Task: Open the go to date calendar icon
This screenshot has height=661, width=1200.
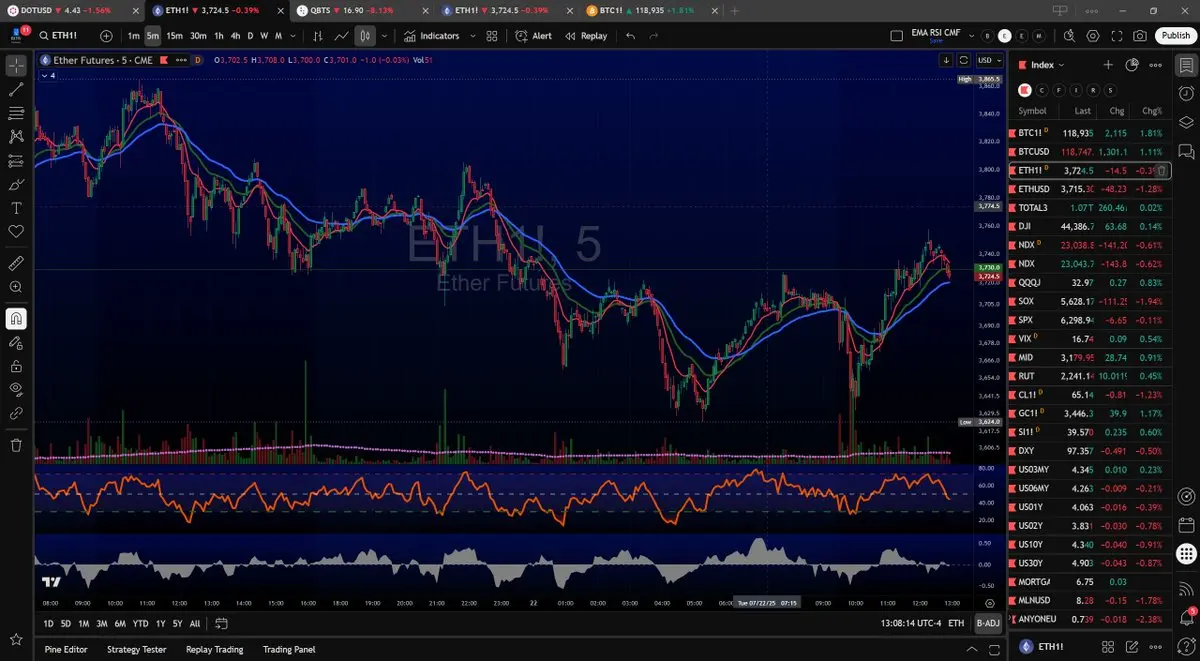Action: point(221,623)
